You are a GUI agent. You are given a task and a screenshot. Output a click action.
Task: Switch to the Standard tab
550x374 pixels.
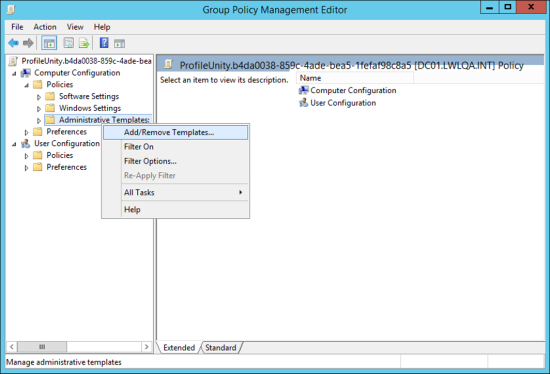(221, 348)
